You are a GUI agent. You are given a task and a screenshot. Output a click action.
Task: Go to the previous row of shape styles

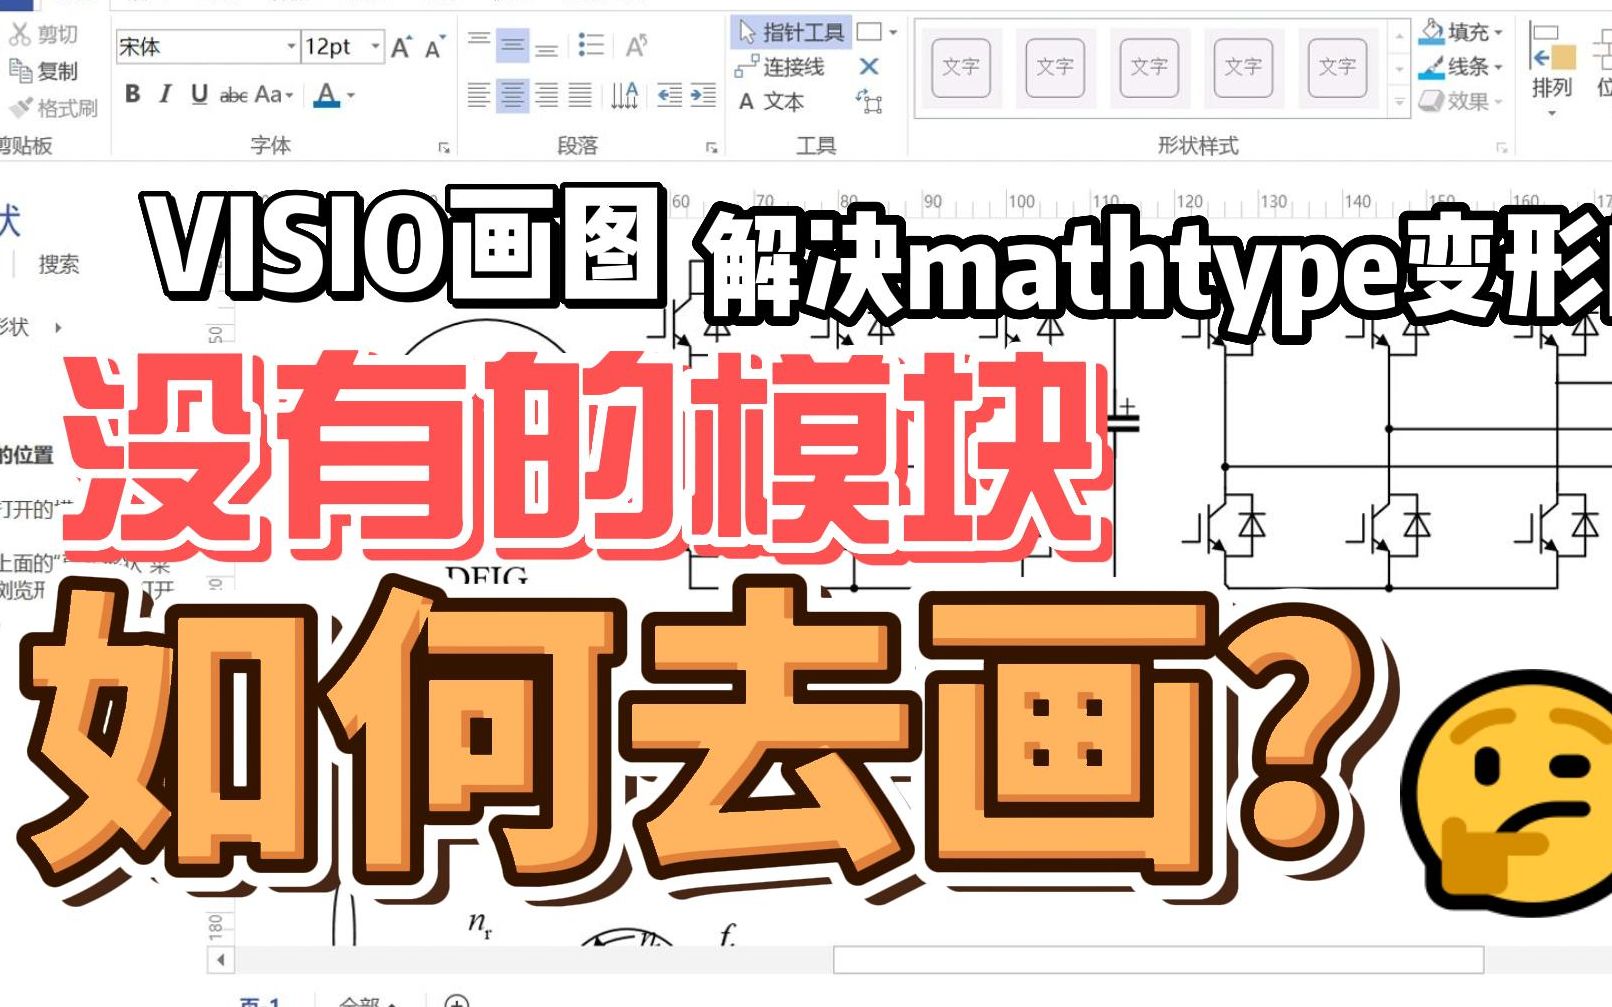pos(1399,38)
